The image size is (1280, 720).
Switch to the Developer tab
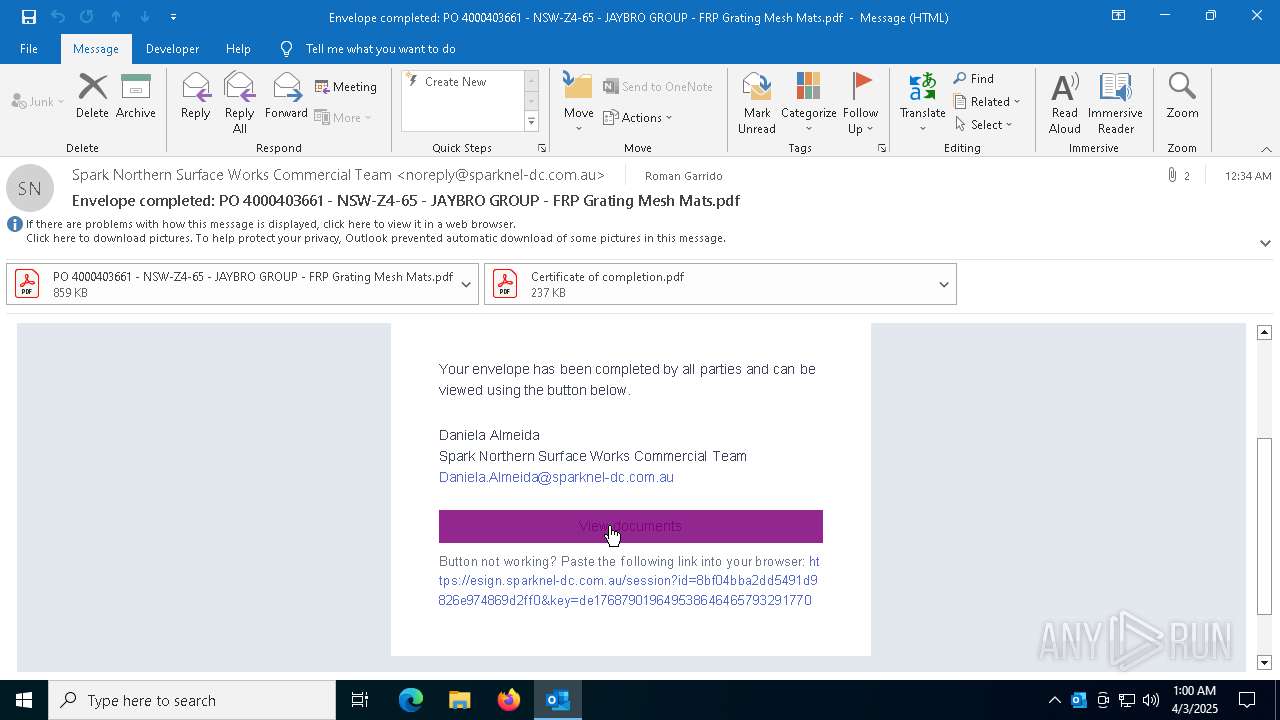(x=172, y=48)
